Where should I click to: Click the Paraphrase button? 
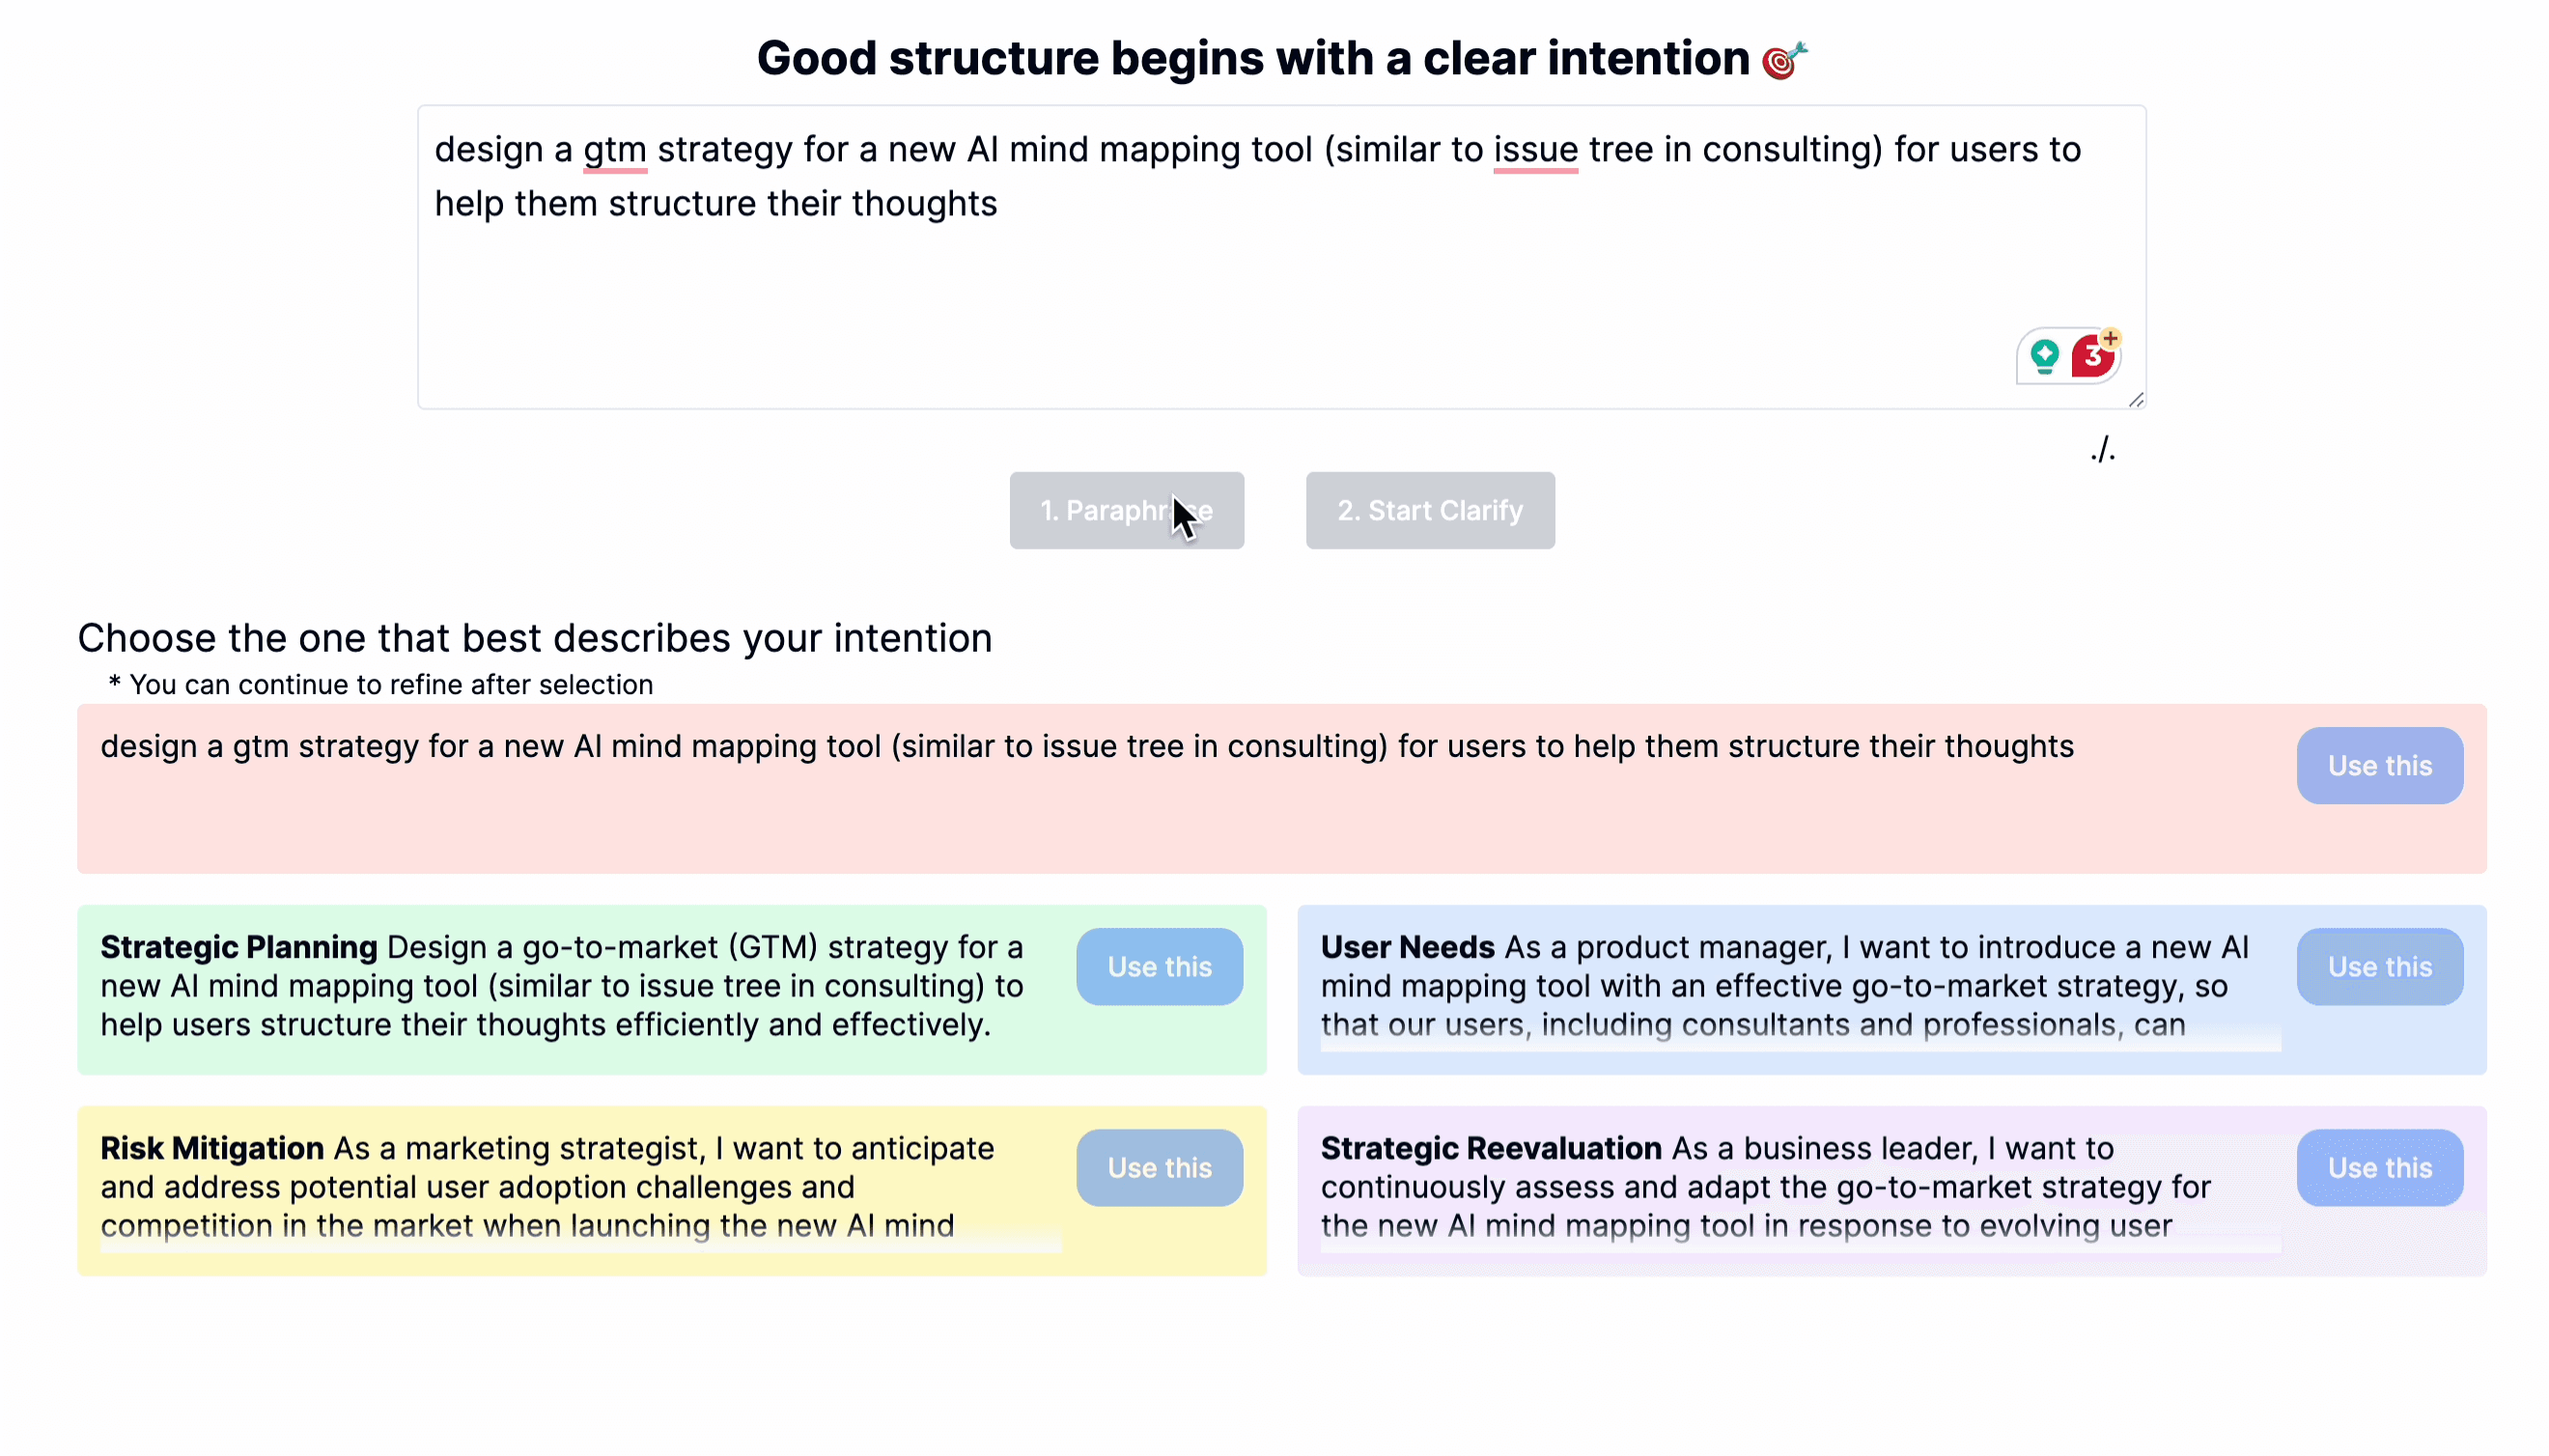click(1126, 511)
